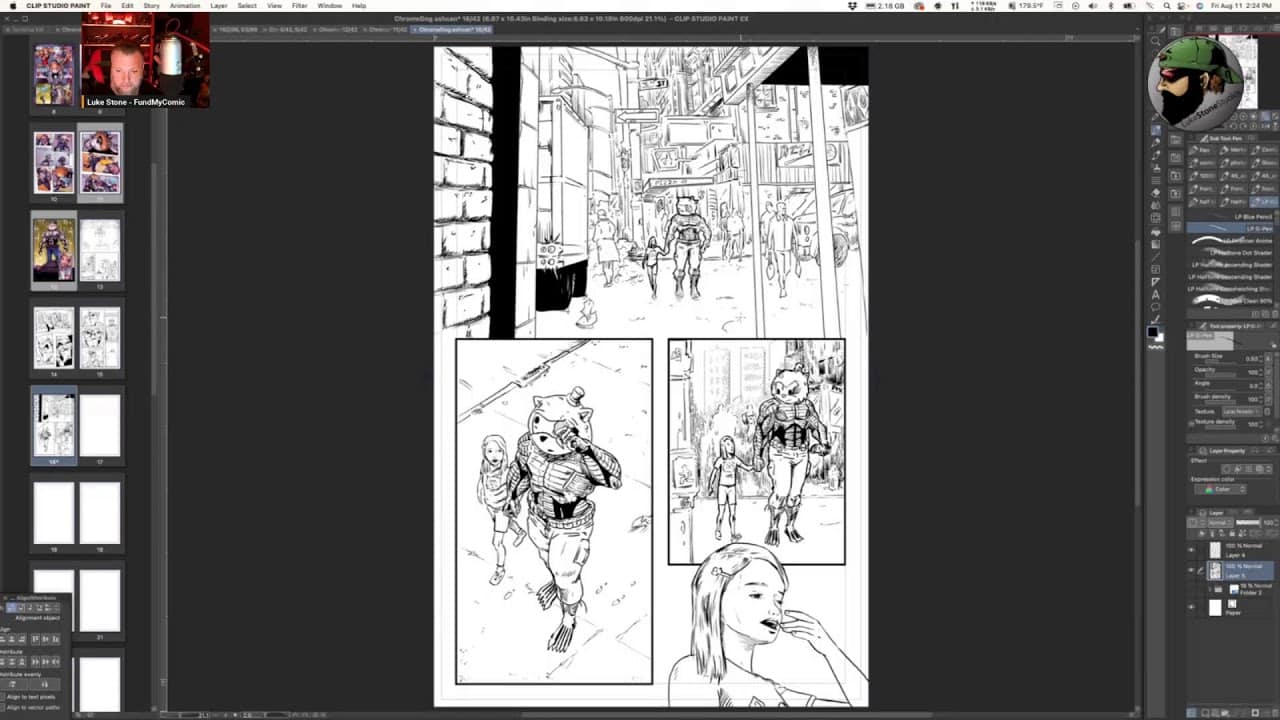
Task: Select the Balloon tool in the toolbar
Action: [1156, 307]
